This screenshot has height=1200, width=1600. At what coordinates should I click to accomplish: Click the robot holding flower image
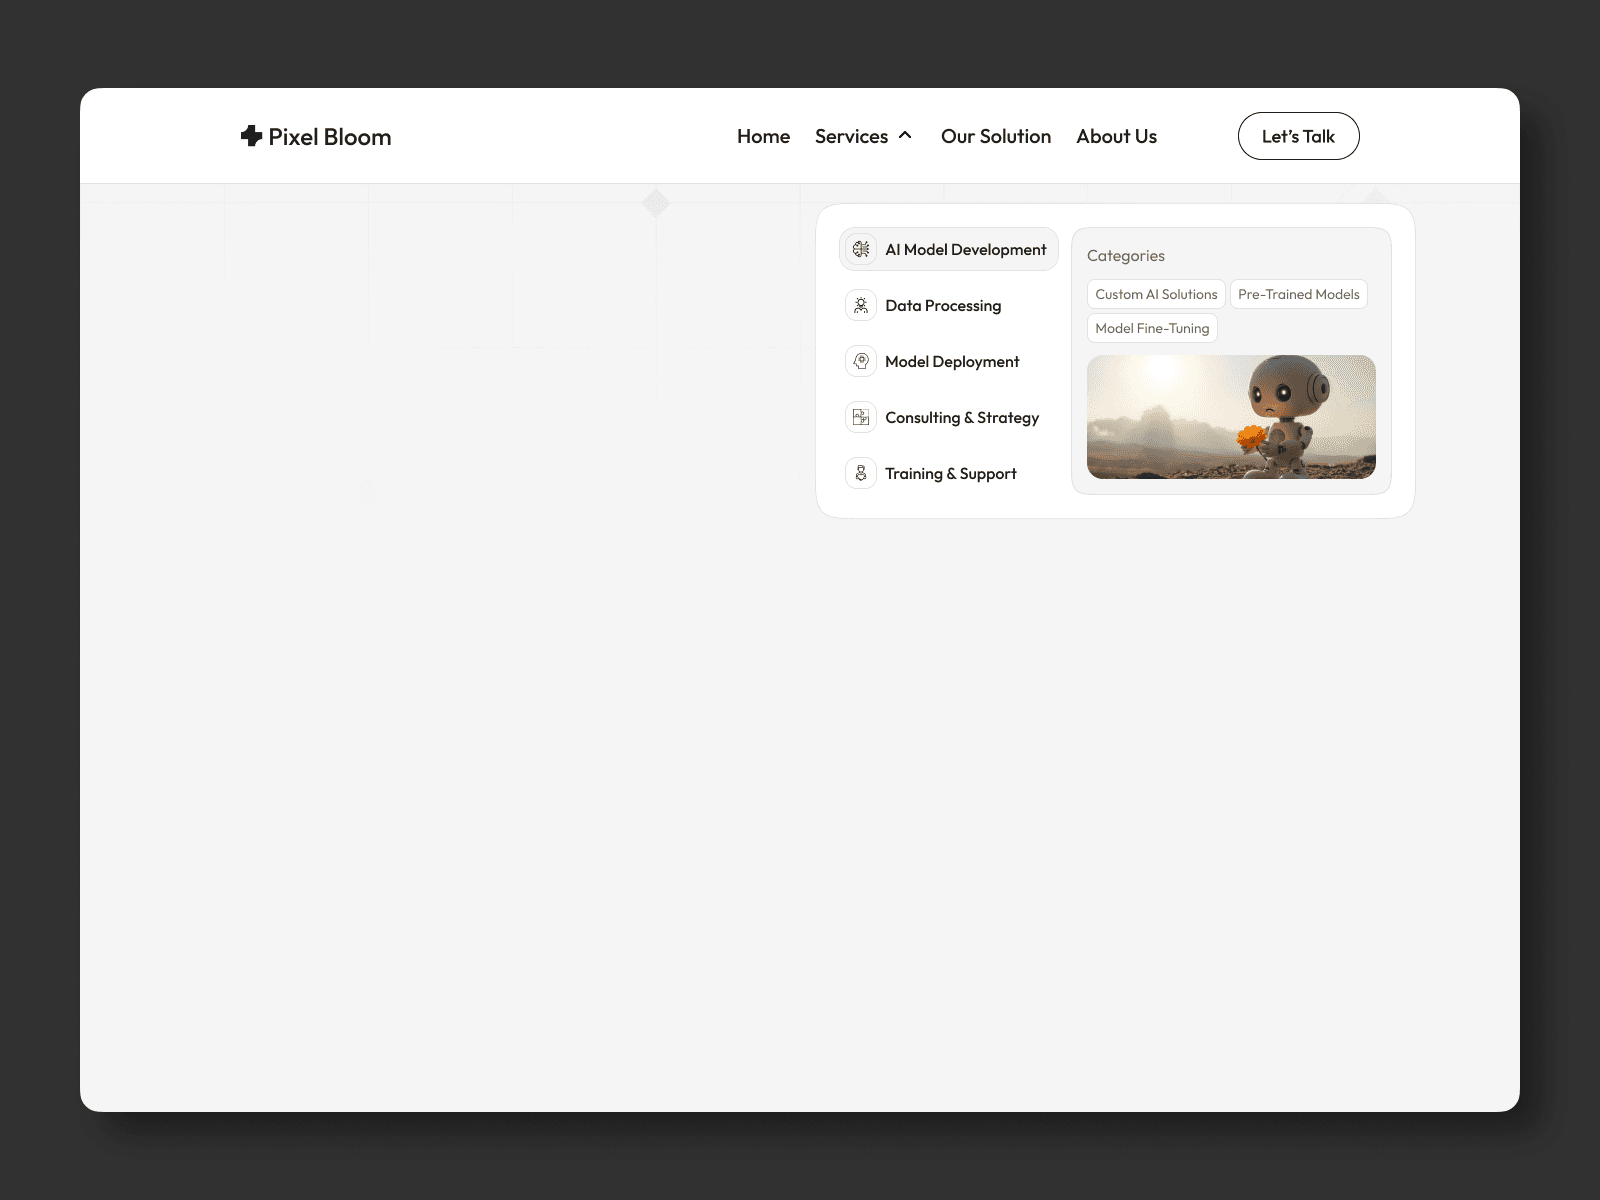pyautogui.click(x=1231, y=417)
